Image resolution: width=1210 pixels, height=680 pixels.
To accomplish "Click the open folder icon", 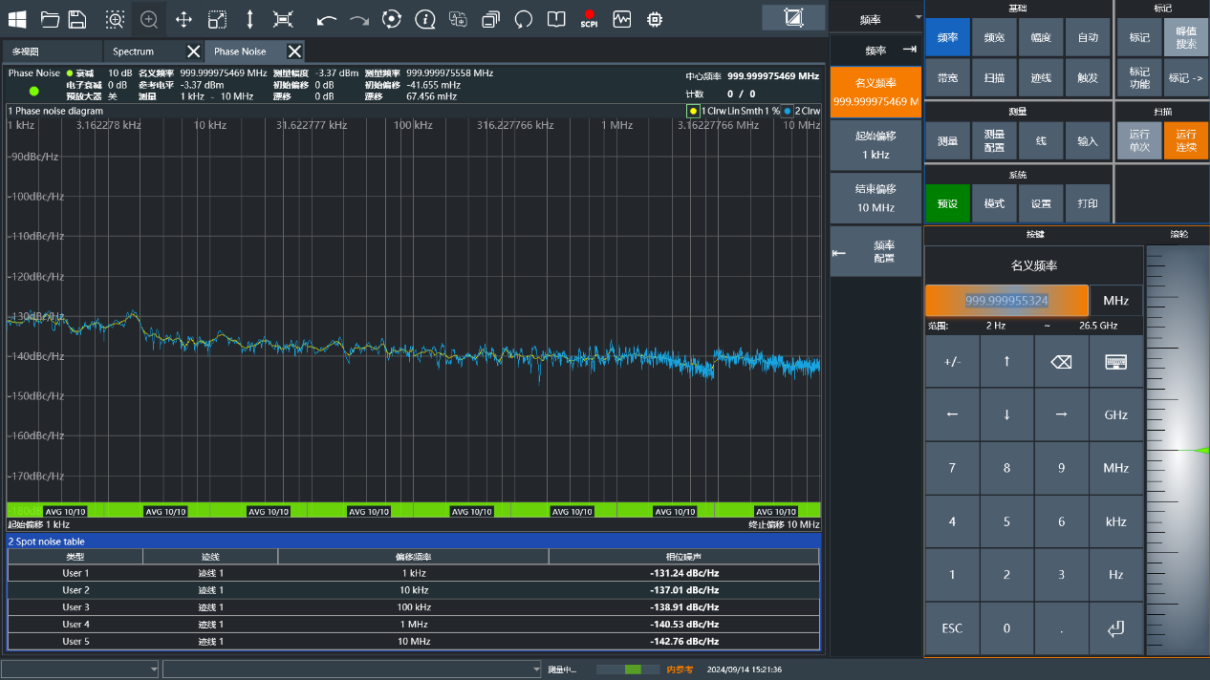I will click(50, 19).
